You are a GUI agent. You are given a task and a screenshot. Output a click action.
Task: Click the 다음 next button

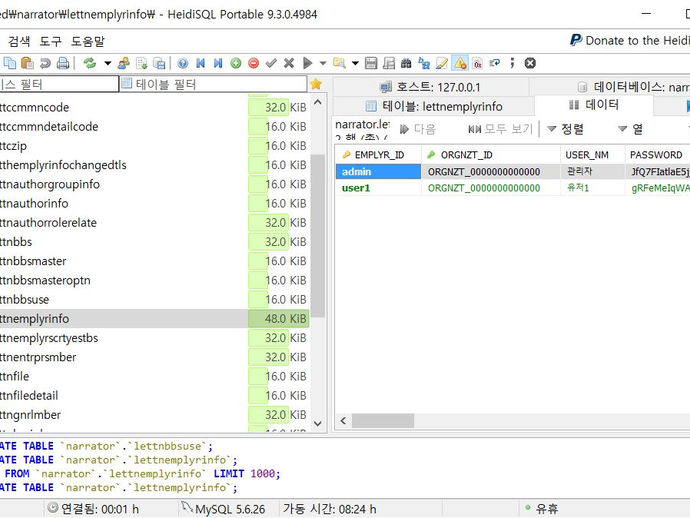click(418, 129)
